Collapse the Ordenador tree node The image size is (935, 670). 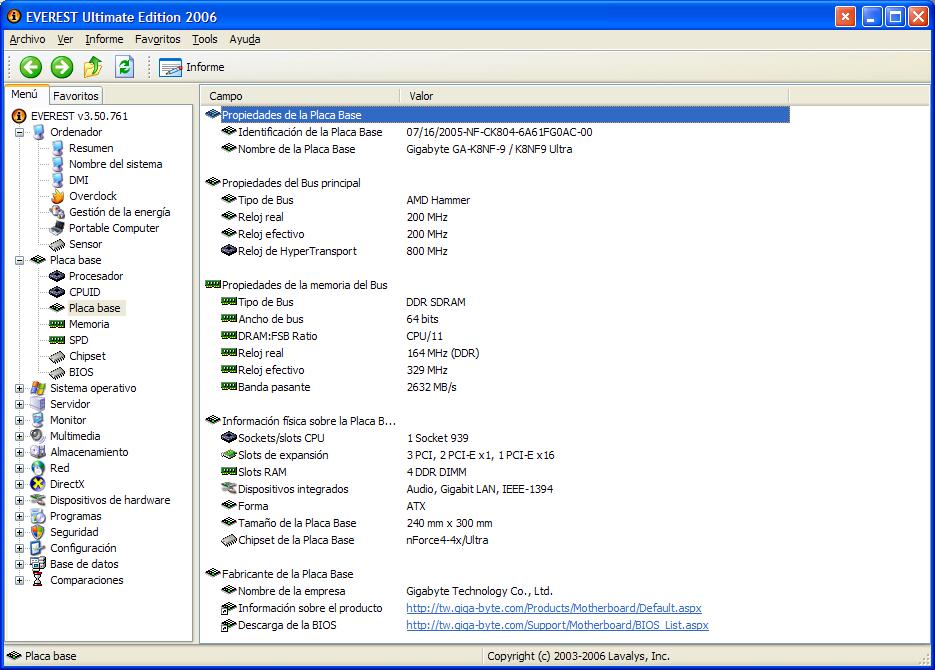[x=20, y=132]
